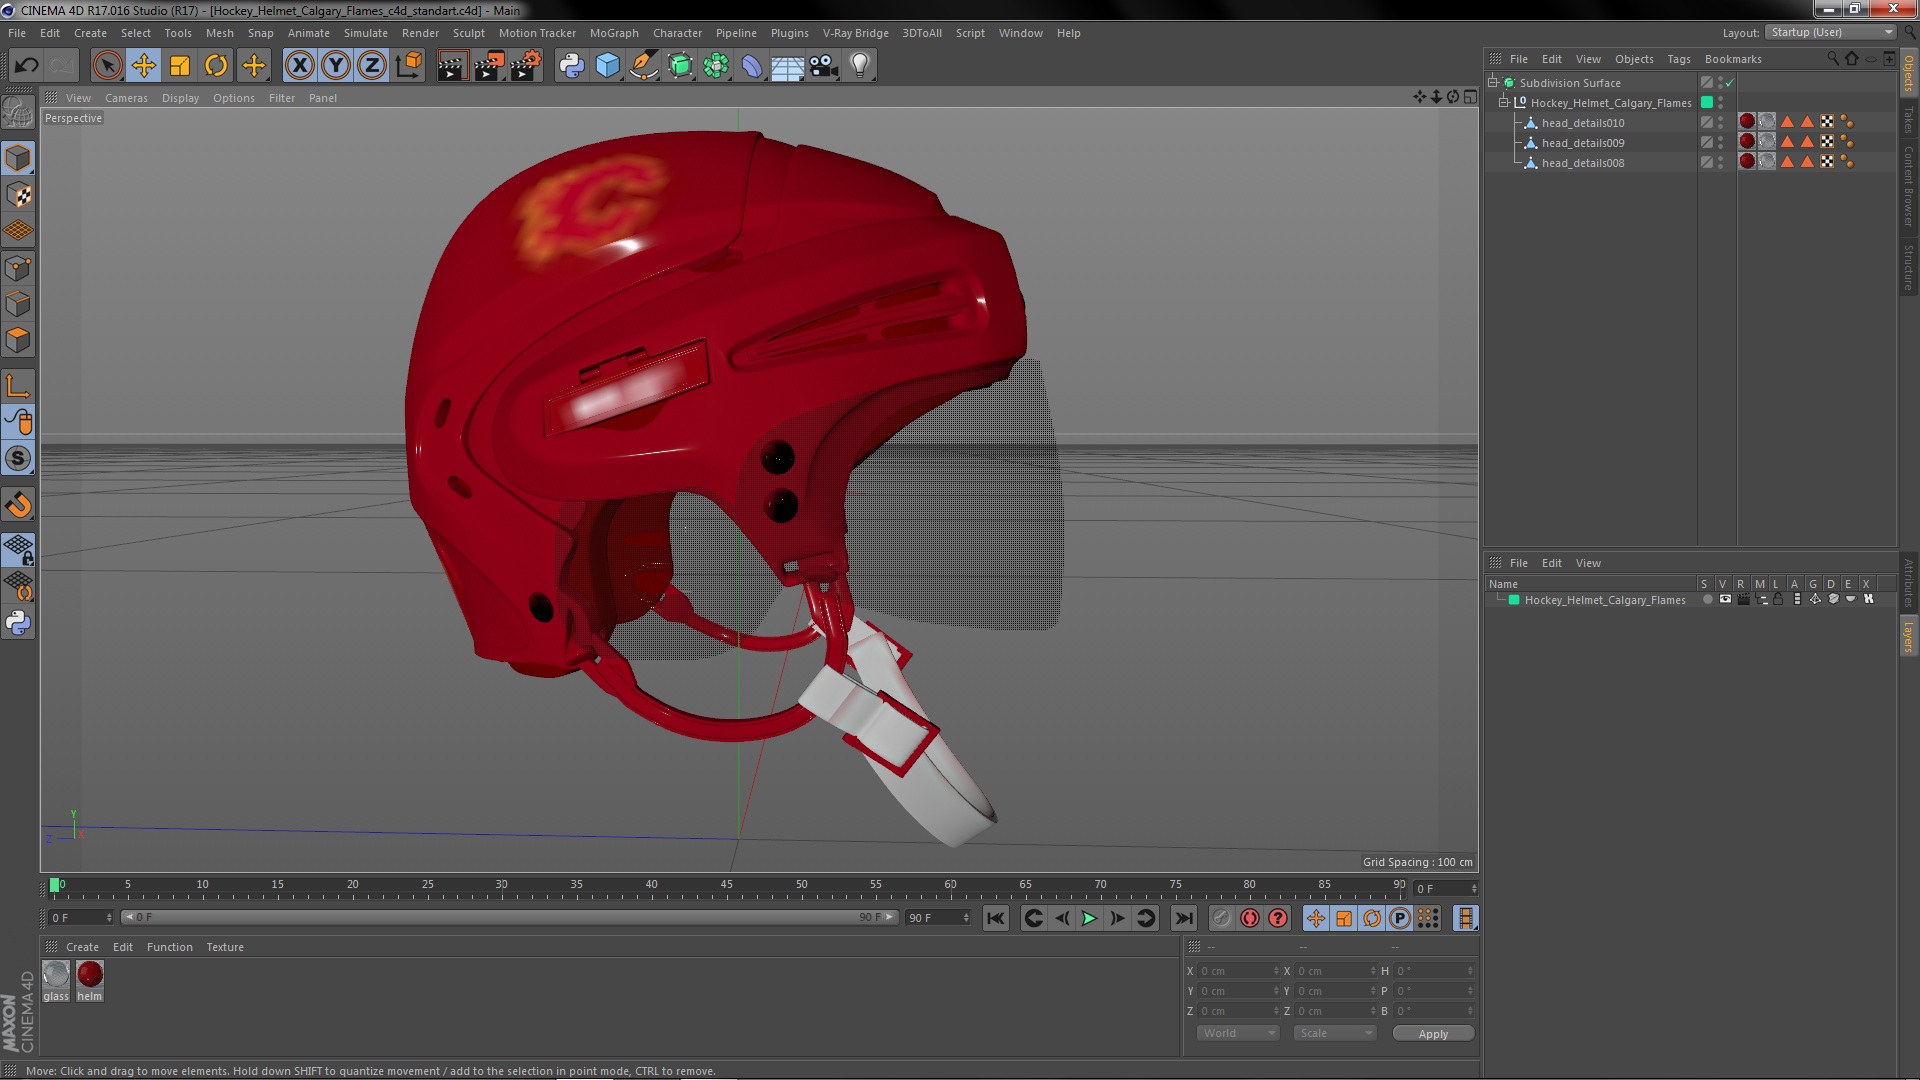Open the Simulate menu
Viewport: 1920px width, 1080px height.
tap(365, 33)
